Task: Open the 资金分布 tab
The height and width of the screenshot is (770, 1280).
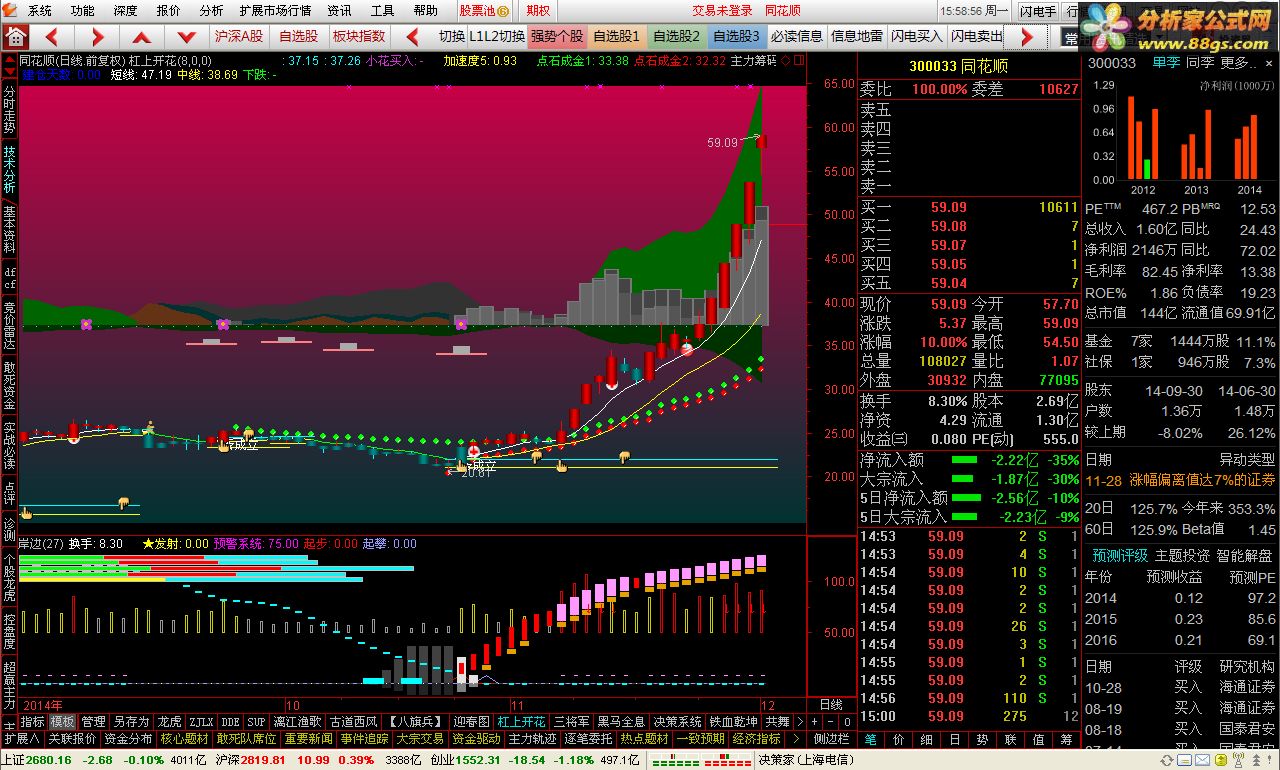Action: pos(128,739)
